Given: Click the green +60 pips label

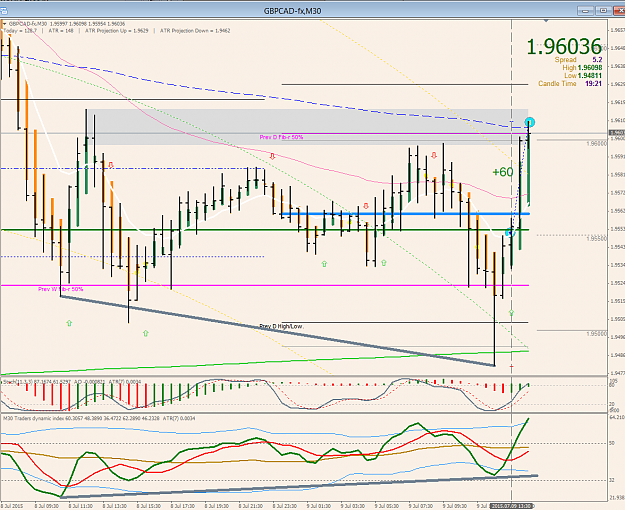Looking at the screenshot, I should click(503, 172).
